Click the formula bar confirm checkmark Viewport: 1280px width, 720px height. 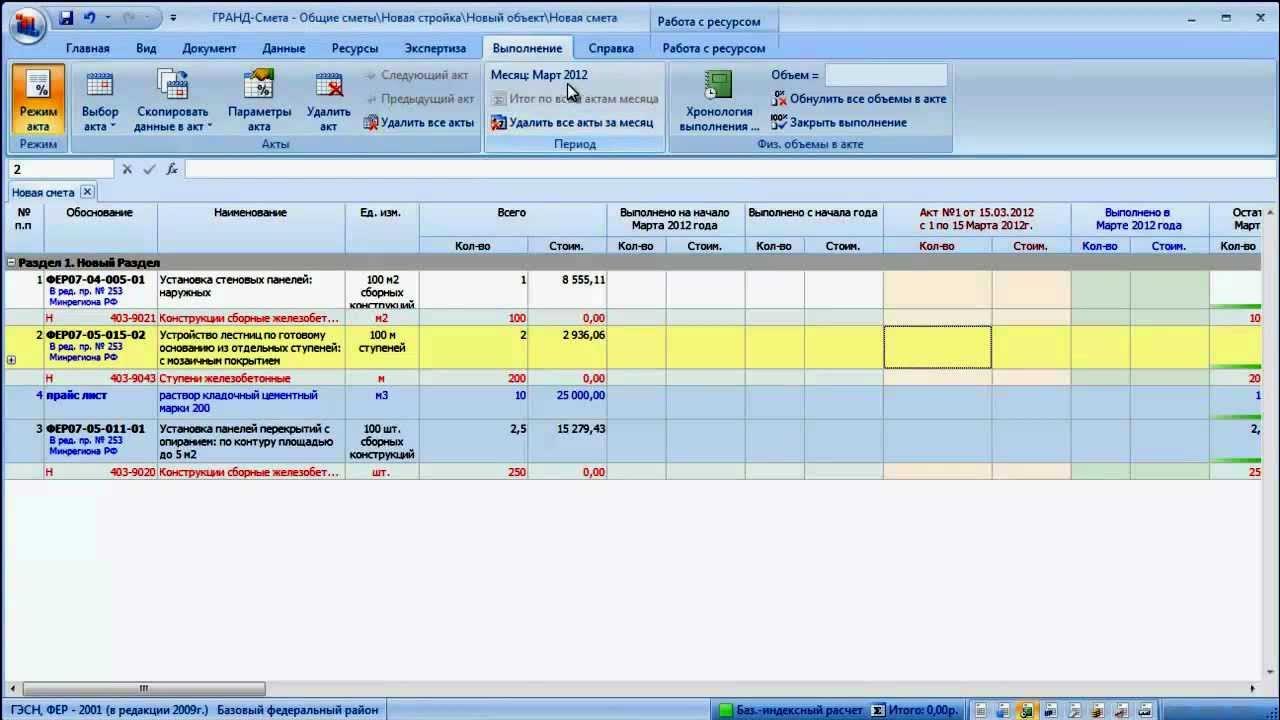149,169
